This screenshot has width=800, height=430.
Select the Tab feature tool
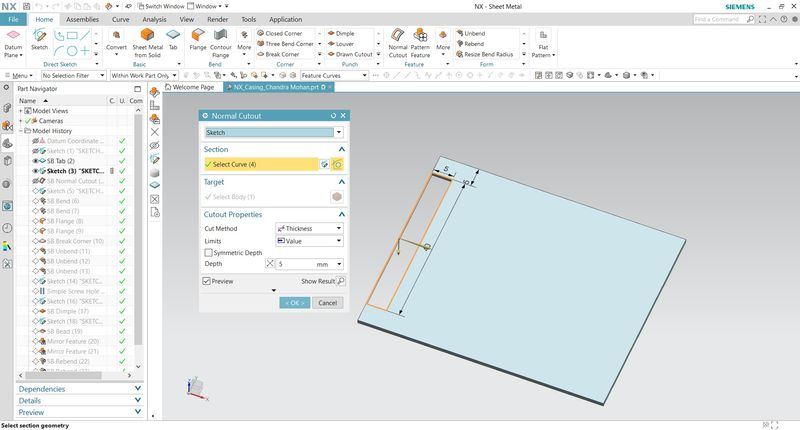pyautogui.click(x=173, y=40)
